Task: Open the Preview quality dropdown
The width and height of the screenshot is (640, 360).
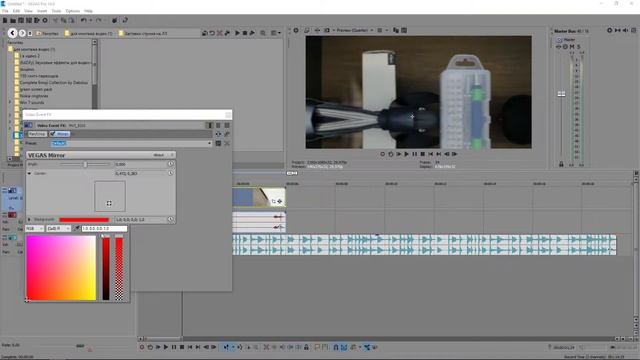Action: click(354, 30)
